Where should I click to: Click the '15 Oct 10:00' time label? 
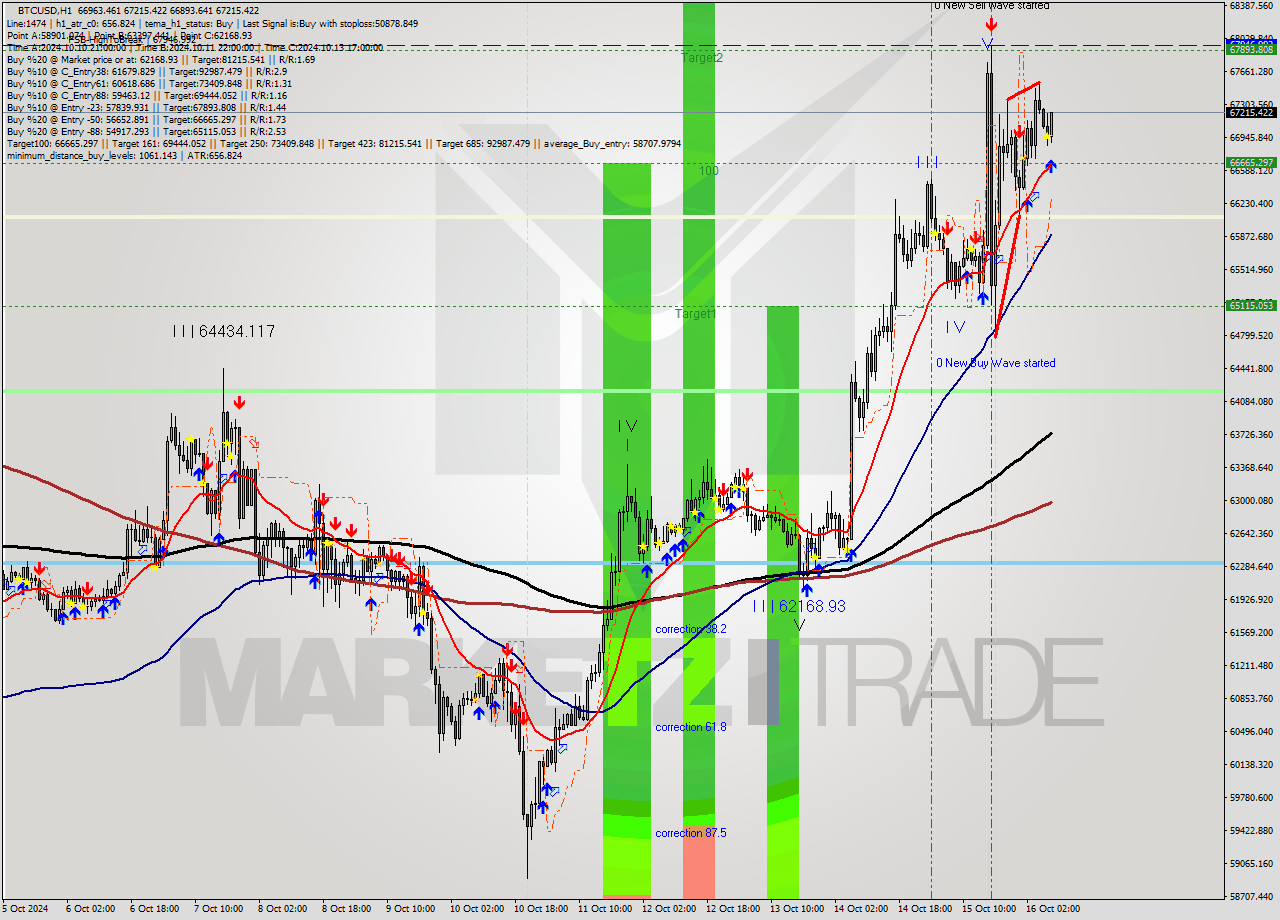[x=989, y=909]
